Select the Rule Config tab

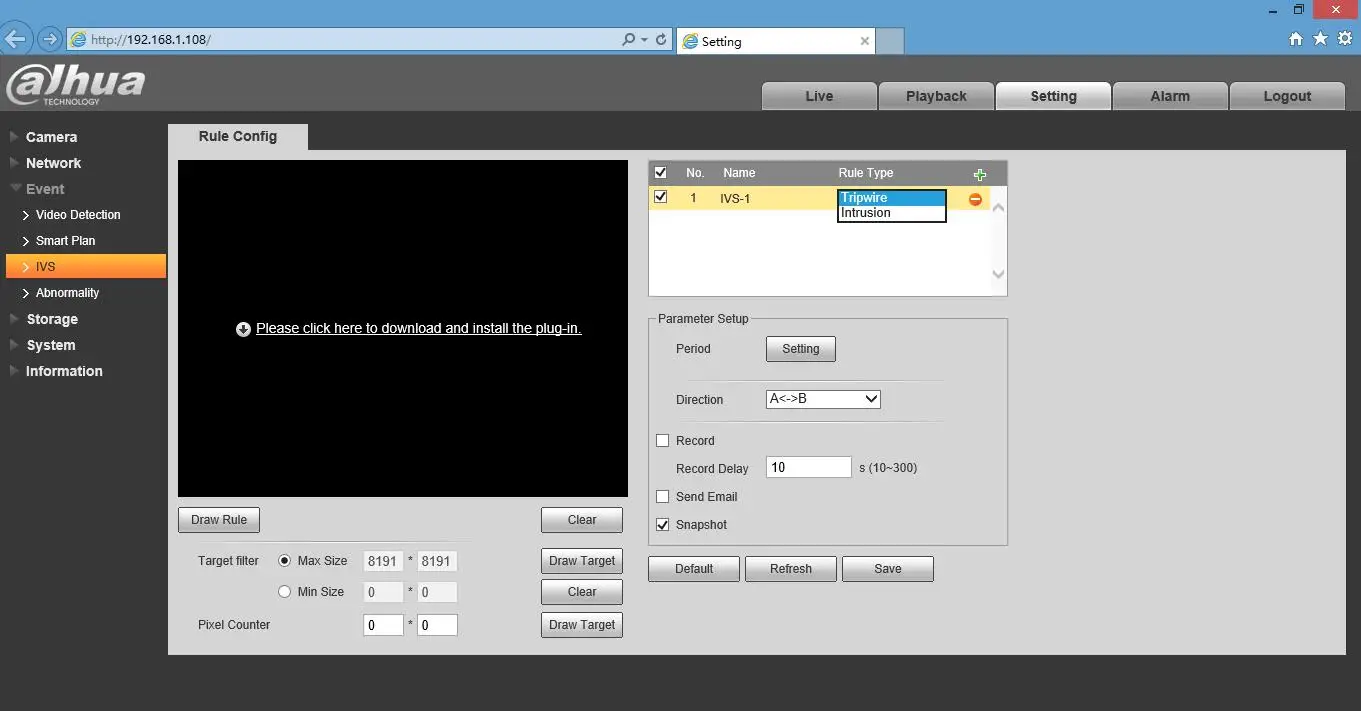click(x=238, y=137)
